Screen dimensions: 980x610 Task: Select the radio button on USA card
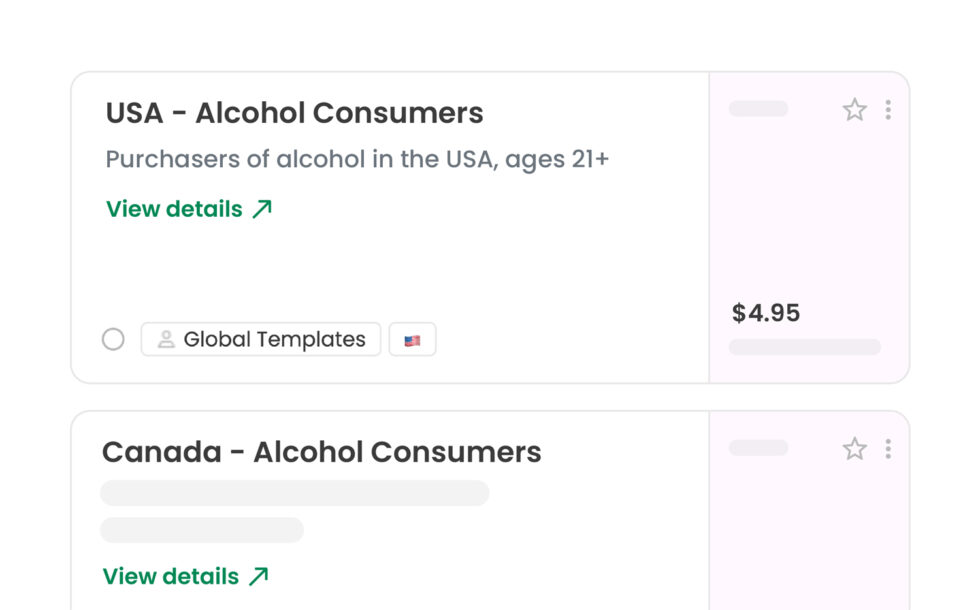[x=113, y=339]
